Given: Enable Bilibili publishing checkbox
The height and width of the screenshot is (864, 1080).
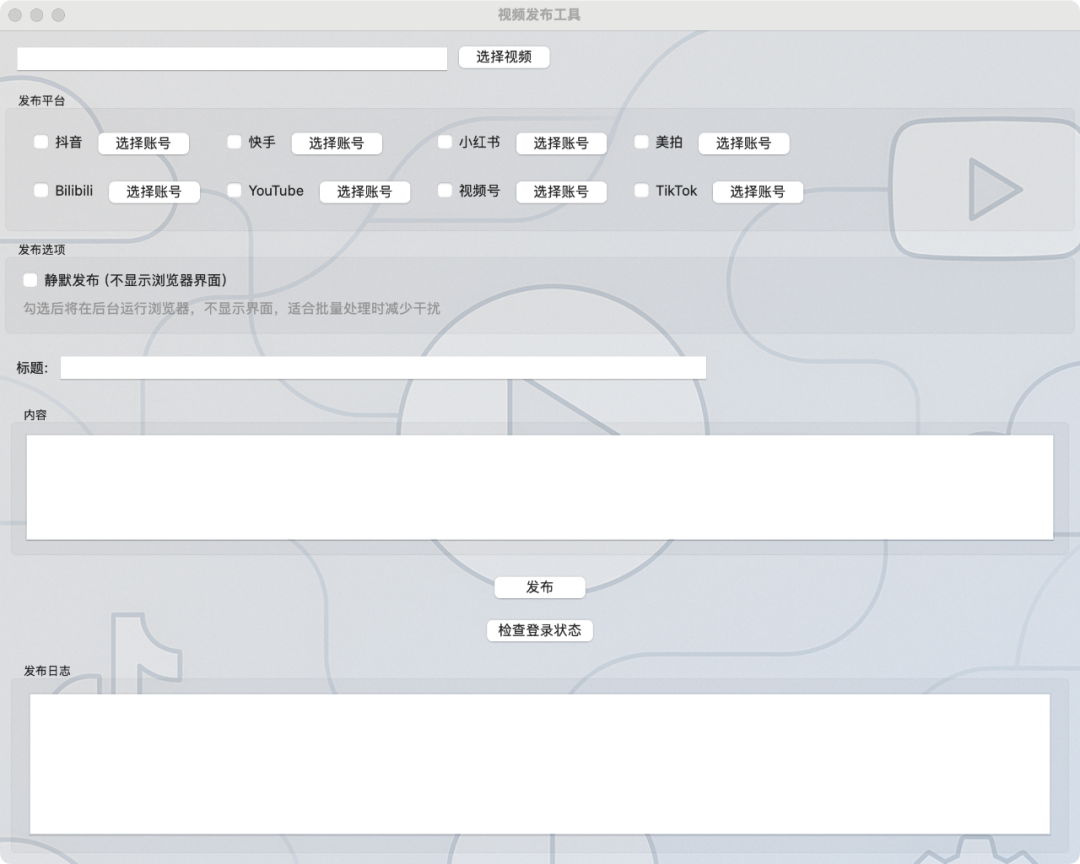Looking at the screenshot, I should pos(41,190).
